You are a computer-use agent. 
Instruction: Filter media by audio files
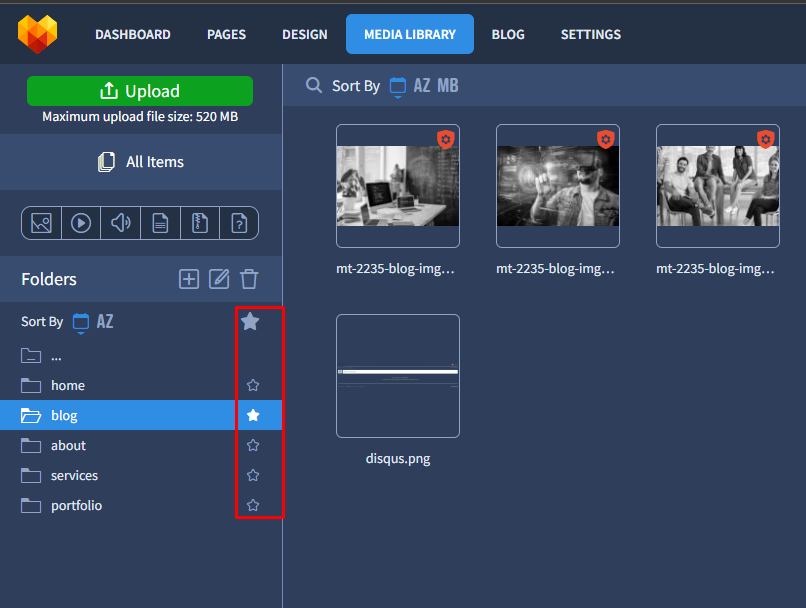[x=121, y=223]
